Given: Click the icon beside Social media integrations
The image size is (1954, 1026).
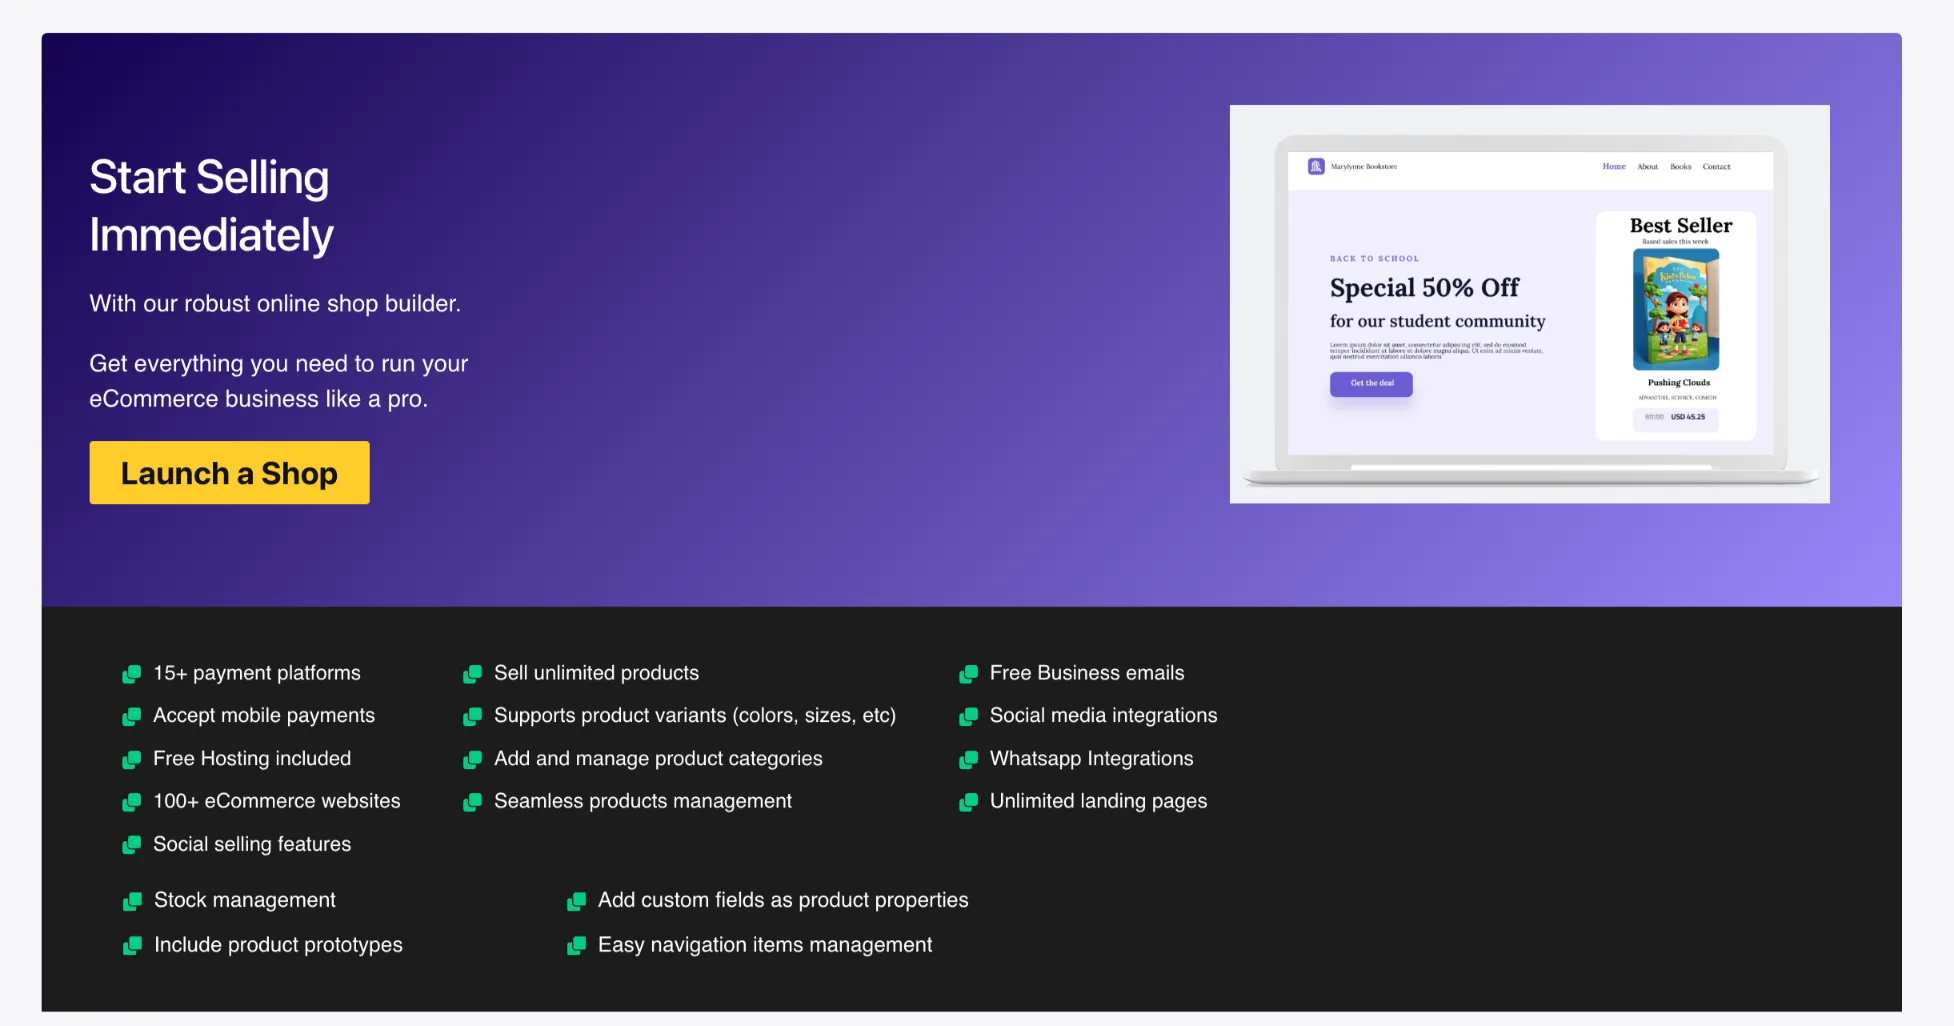Looking at the screenshot, I should (968, 717).
